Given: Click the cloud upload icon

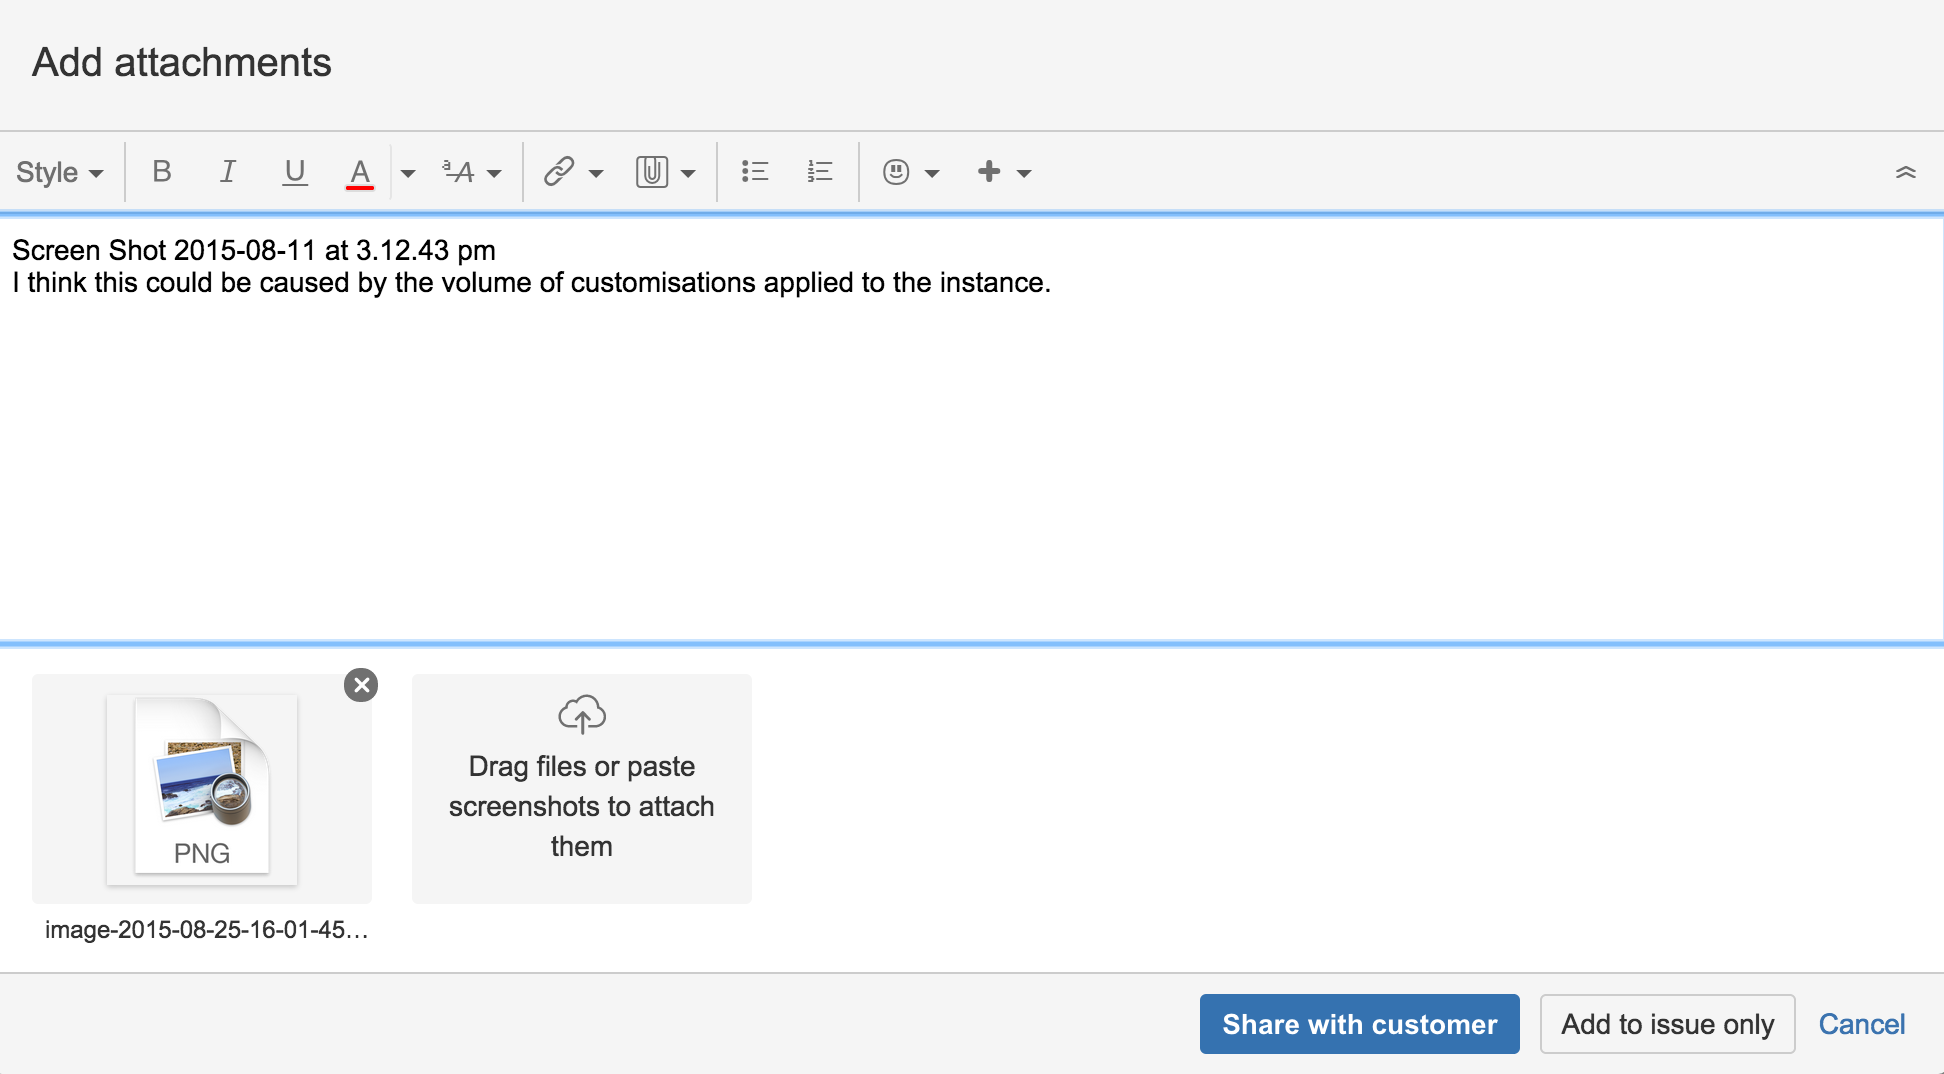Looking at the screenshot, I should click(582, 714).
